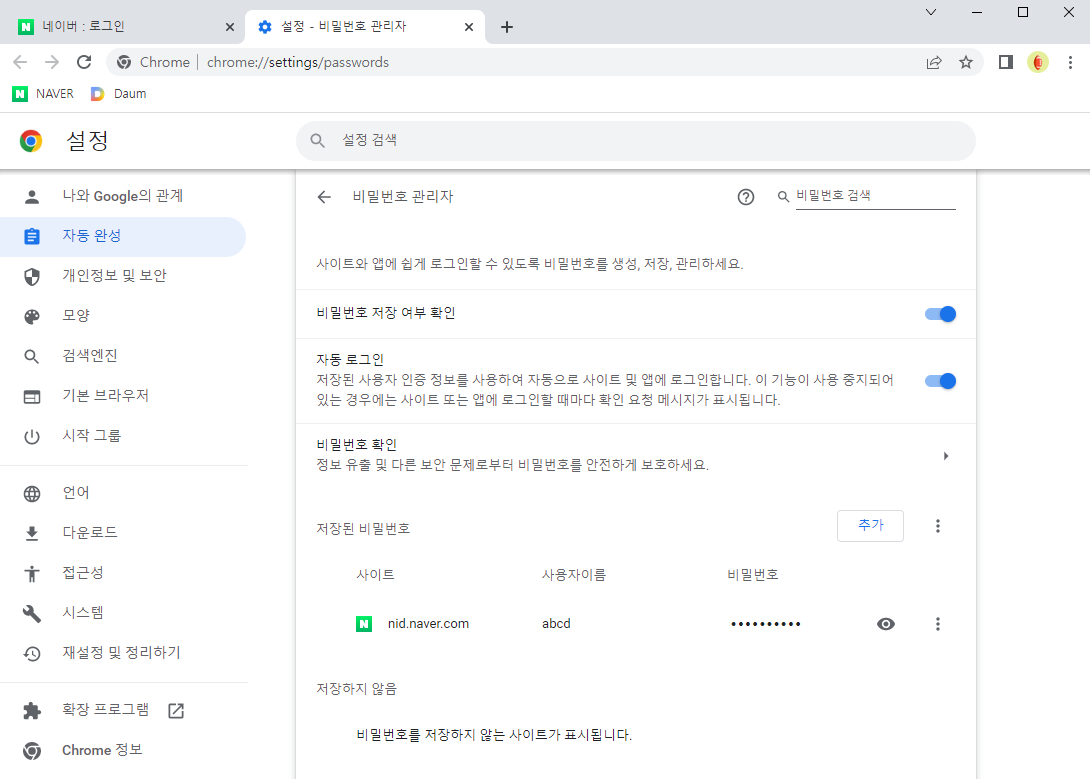1090x779 pixels.
Task: Click the 시작 그룹 power icon
Action: tap(32, 436)
